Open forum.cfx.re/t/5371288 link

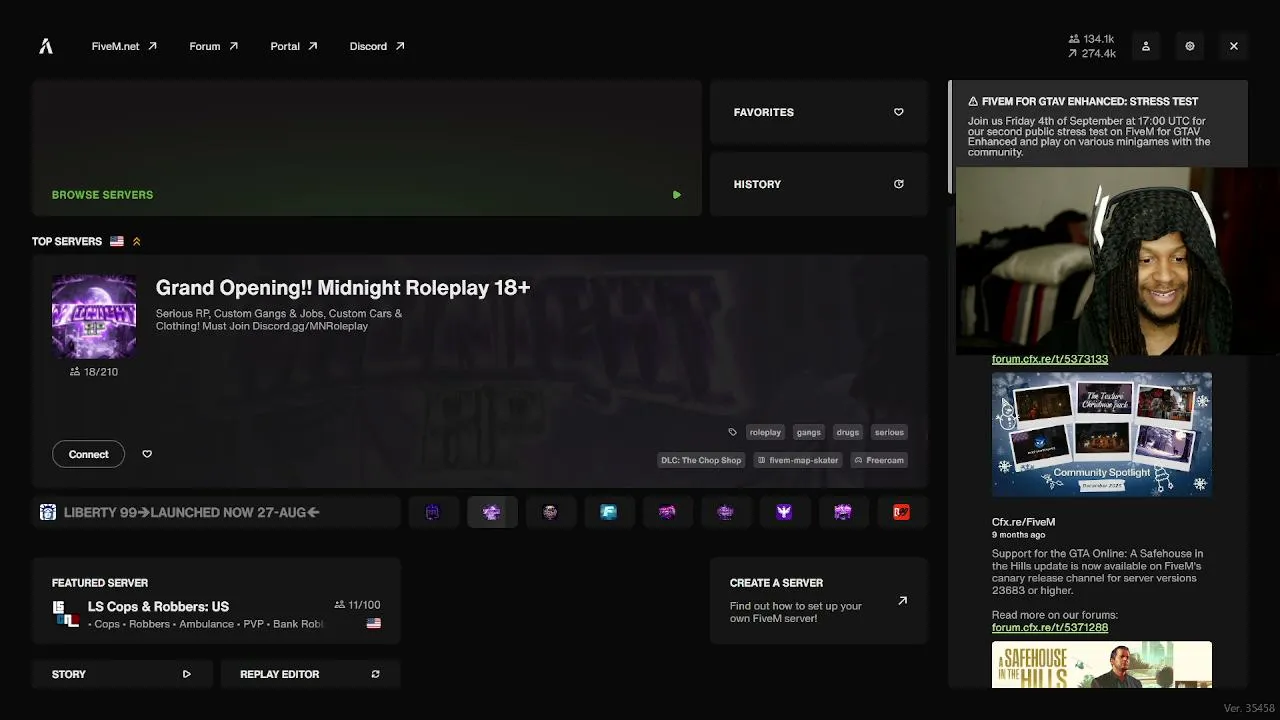[1050, 627]
